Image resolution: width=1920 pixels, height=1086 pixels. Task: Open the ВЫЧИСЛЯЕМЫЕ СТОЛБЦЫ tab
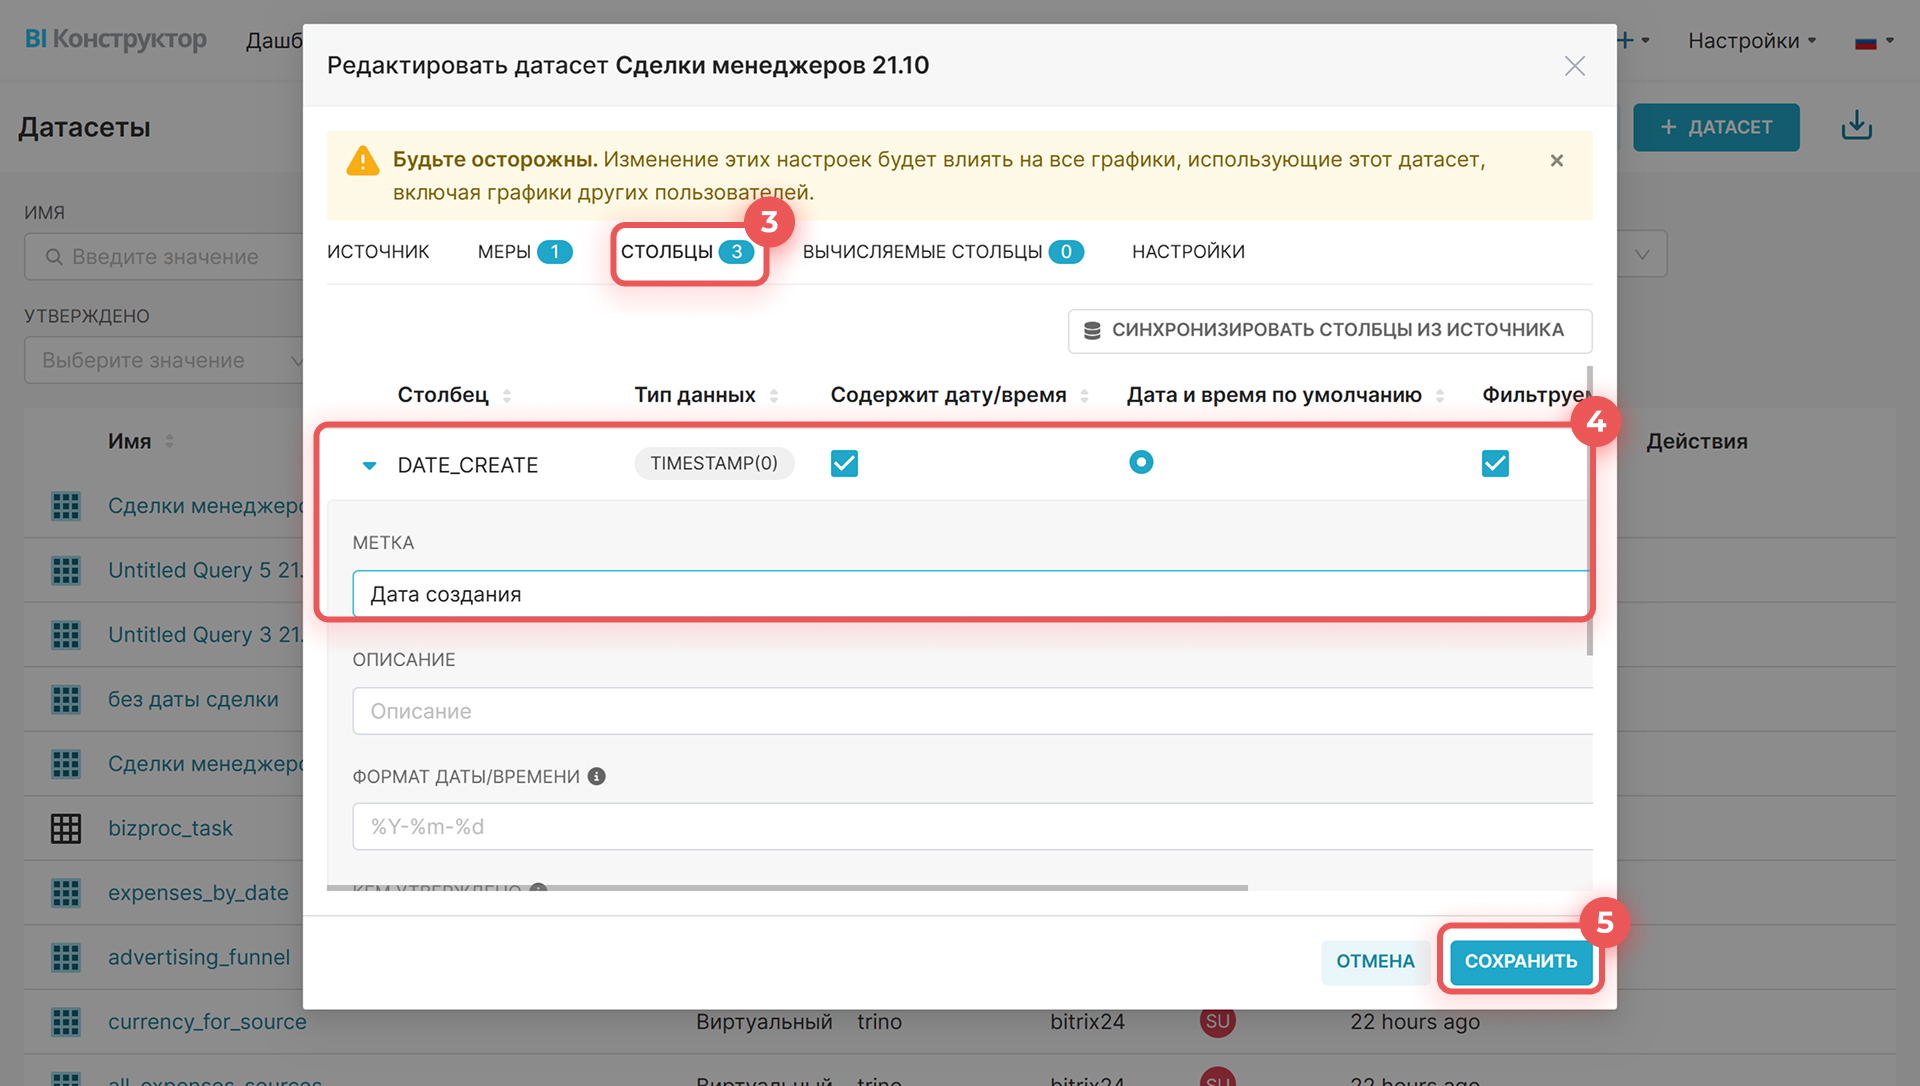click(941, 252)
